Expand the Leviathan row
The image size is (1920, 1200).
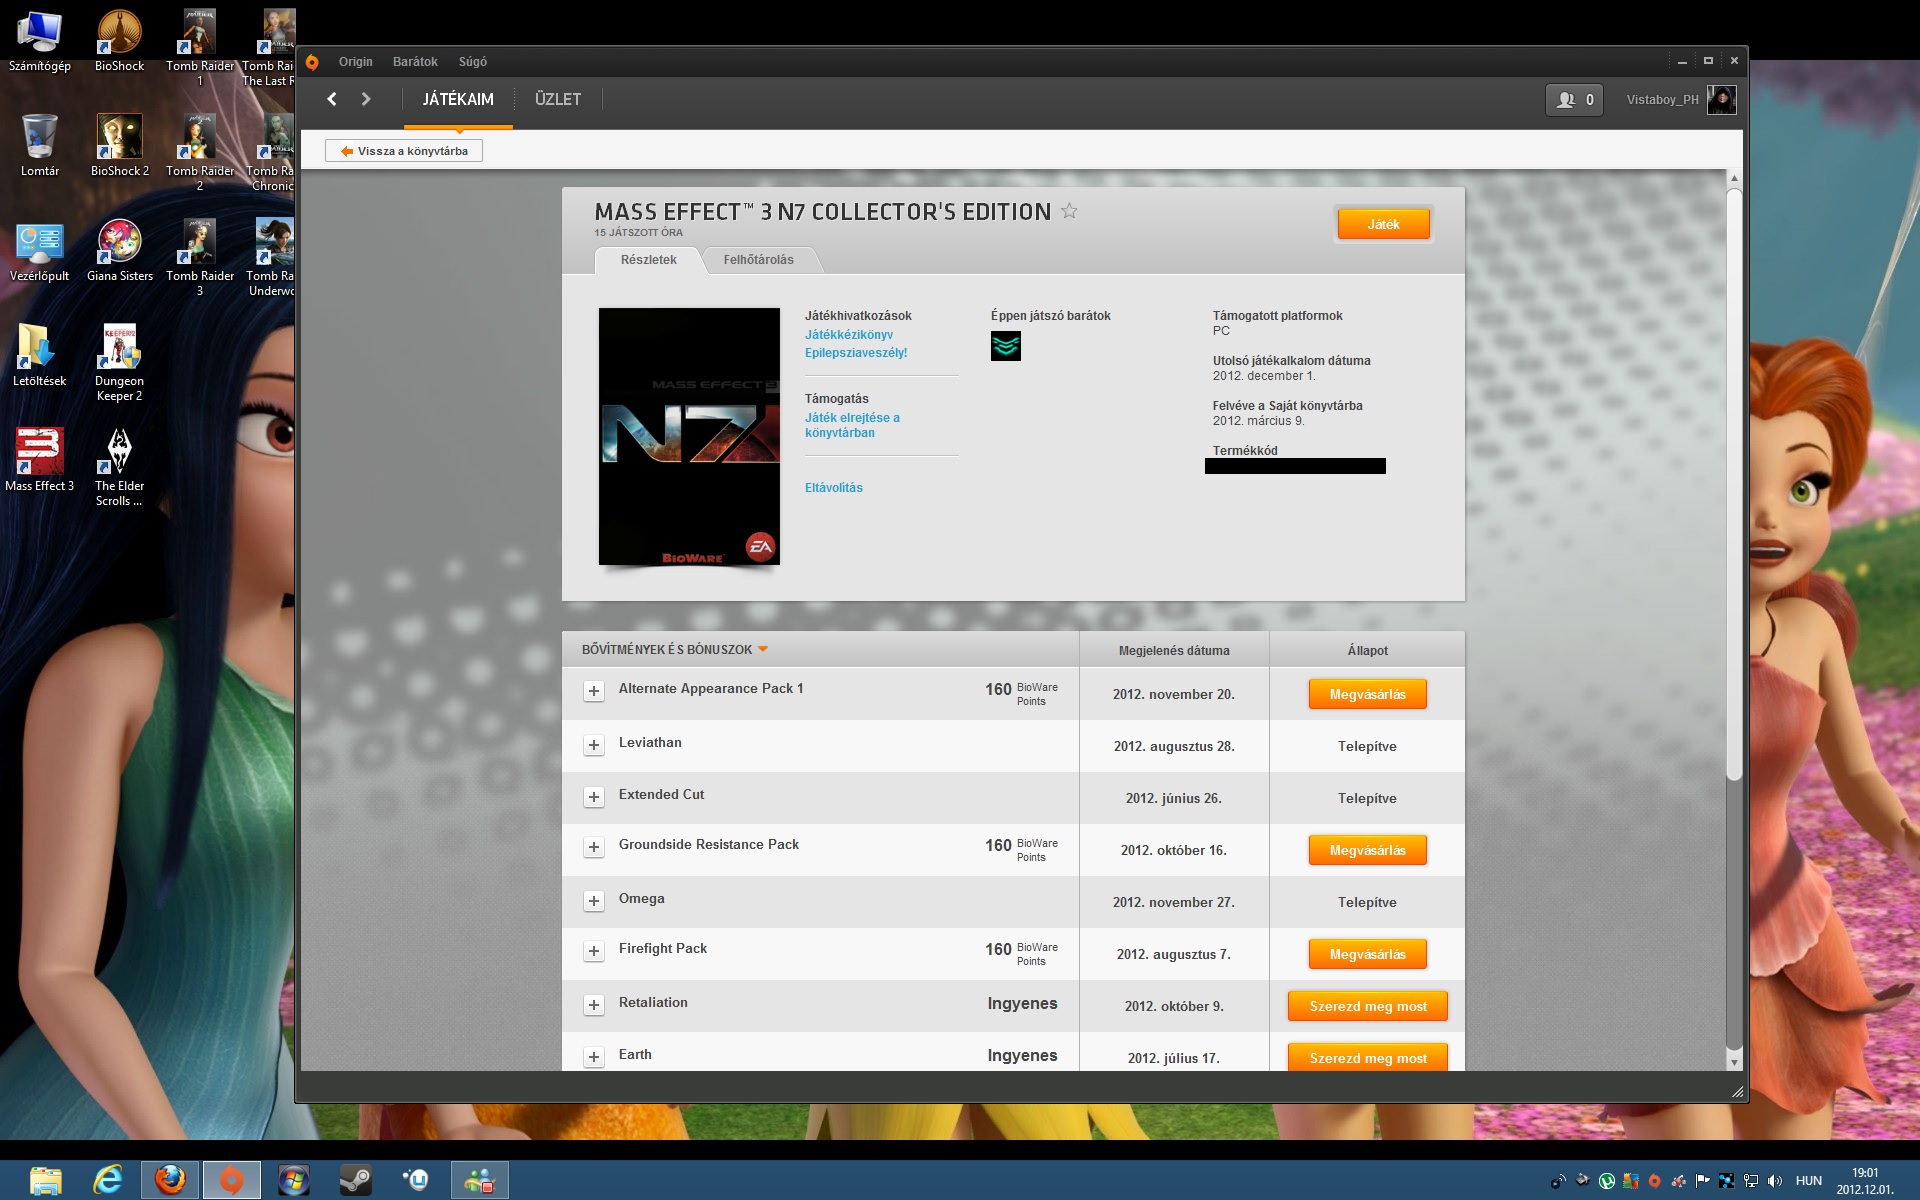point(594,745)
